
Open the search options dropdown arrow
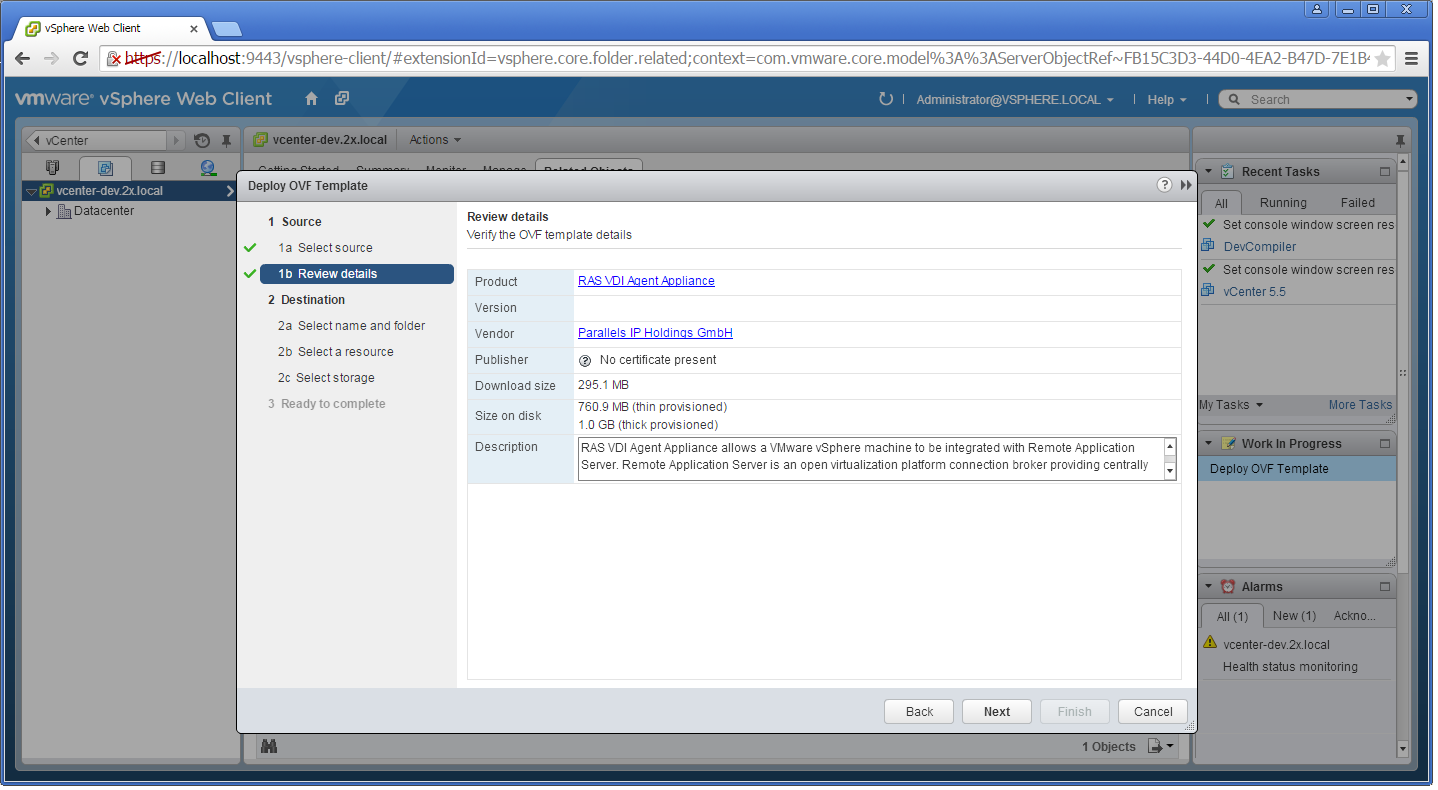[x=1410, y=99]
